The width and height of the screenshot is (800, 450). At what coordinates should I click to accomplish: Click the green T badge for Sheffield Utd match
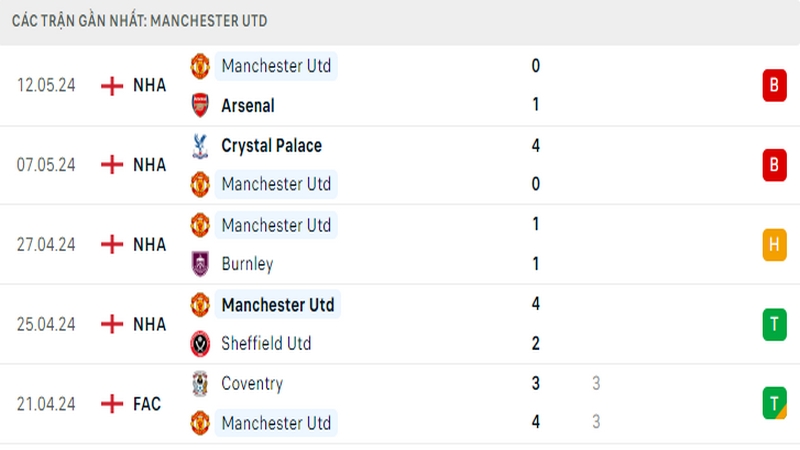coord(774,324)
